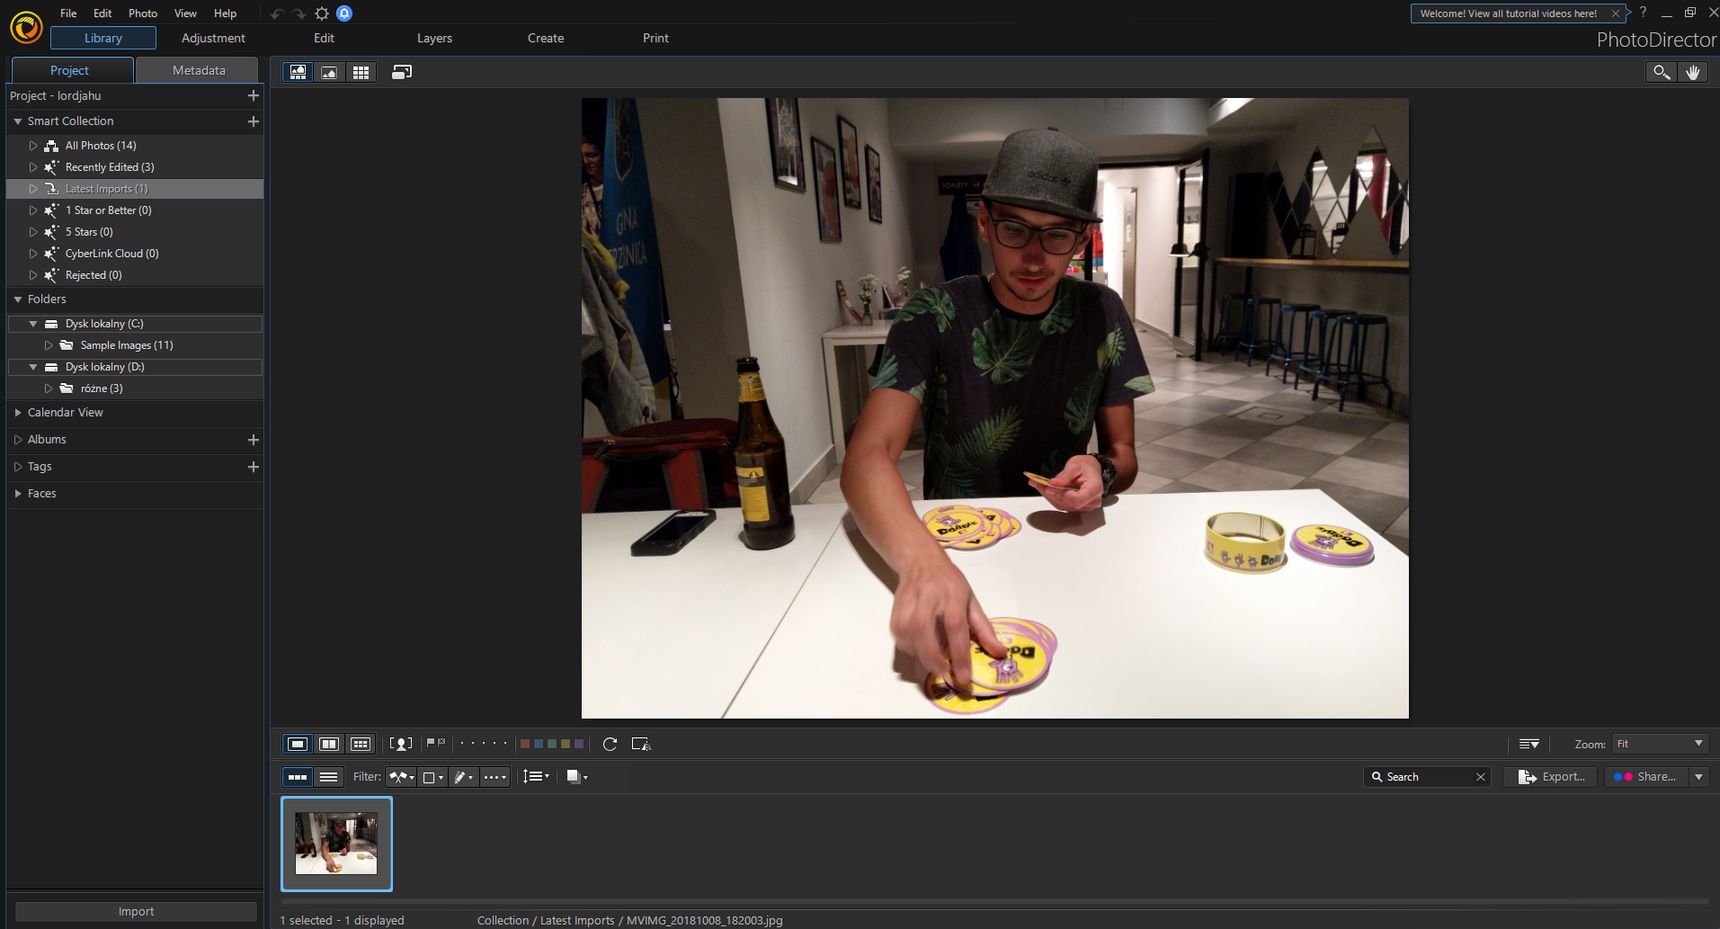Click the Undo arrow icon

pyautogui.click(x=277, y=14)
